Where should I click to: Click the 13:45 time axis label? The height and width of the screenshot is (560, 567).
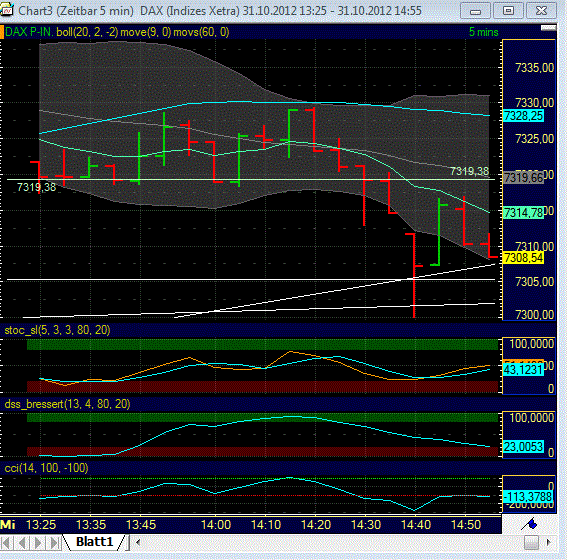point(141,525)
